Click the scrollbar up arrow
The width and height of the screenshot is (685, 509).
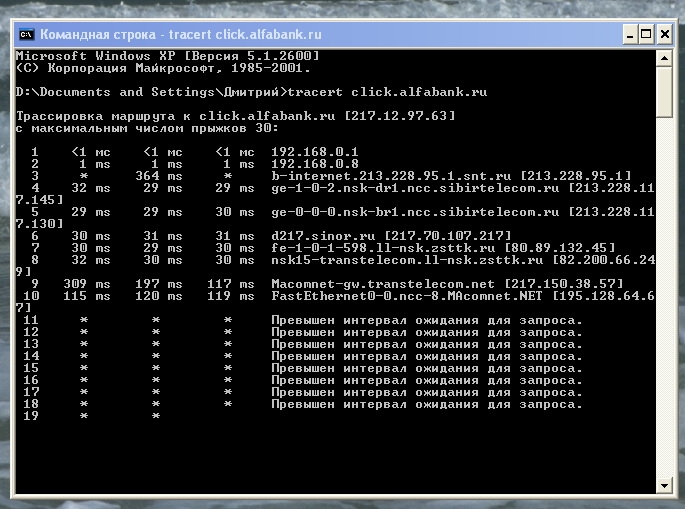click(664, 58)
